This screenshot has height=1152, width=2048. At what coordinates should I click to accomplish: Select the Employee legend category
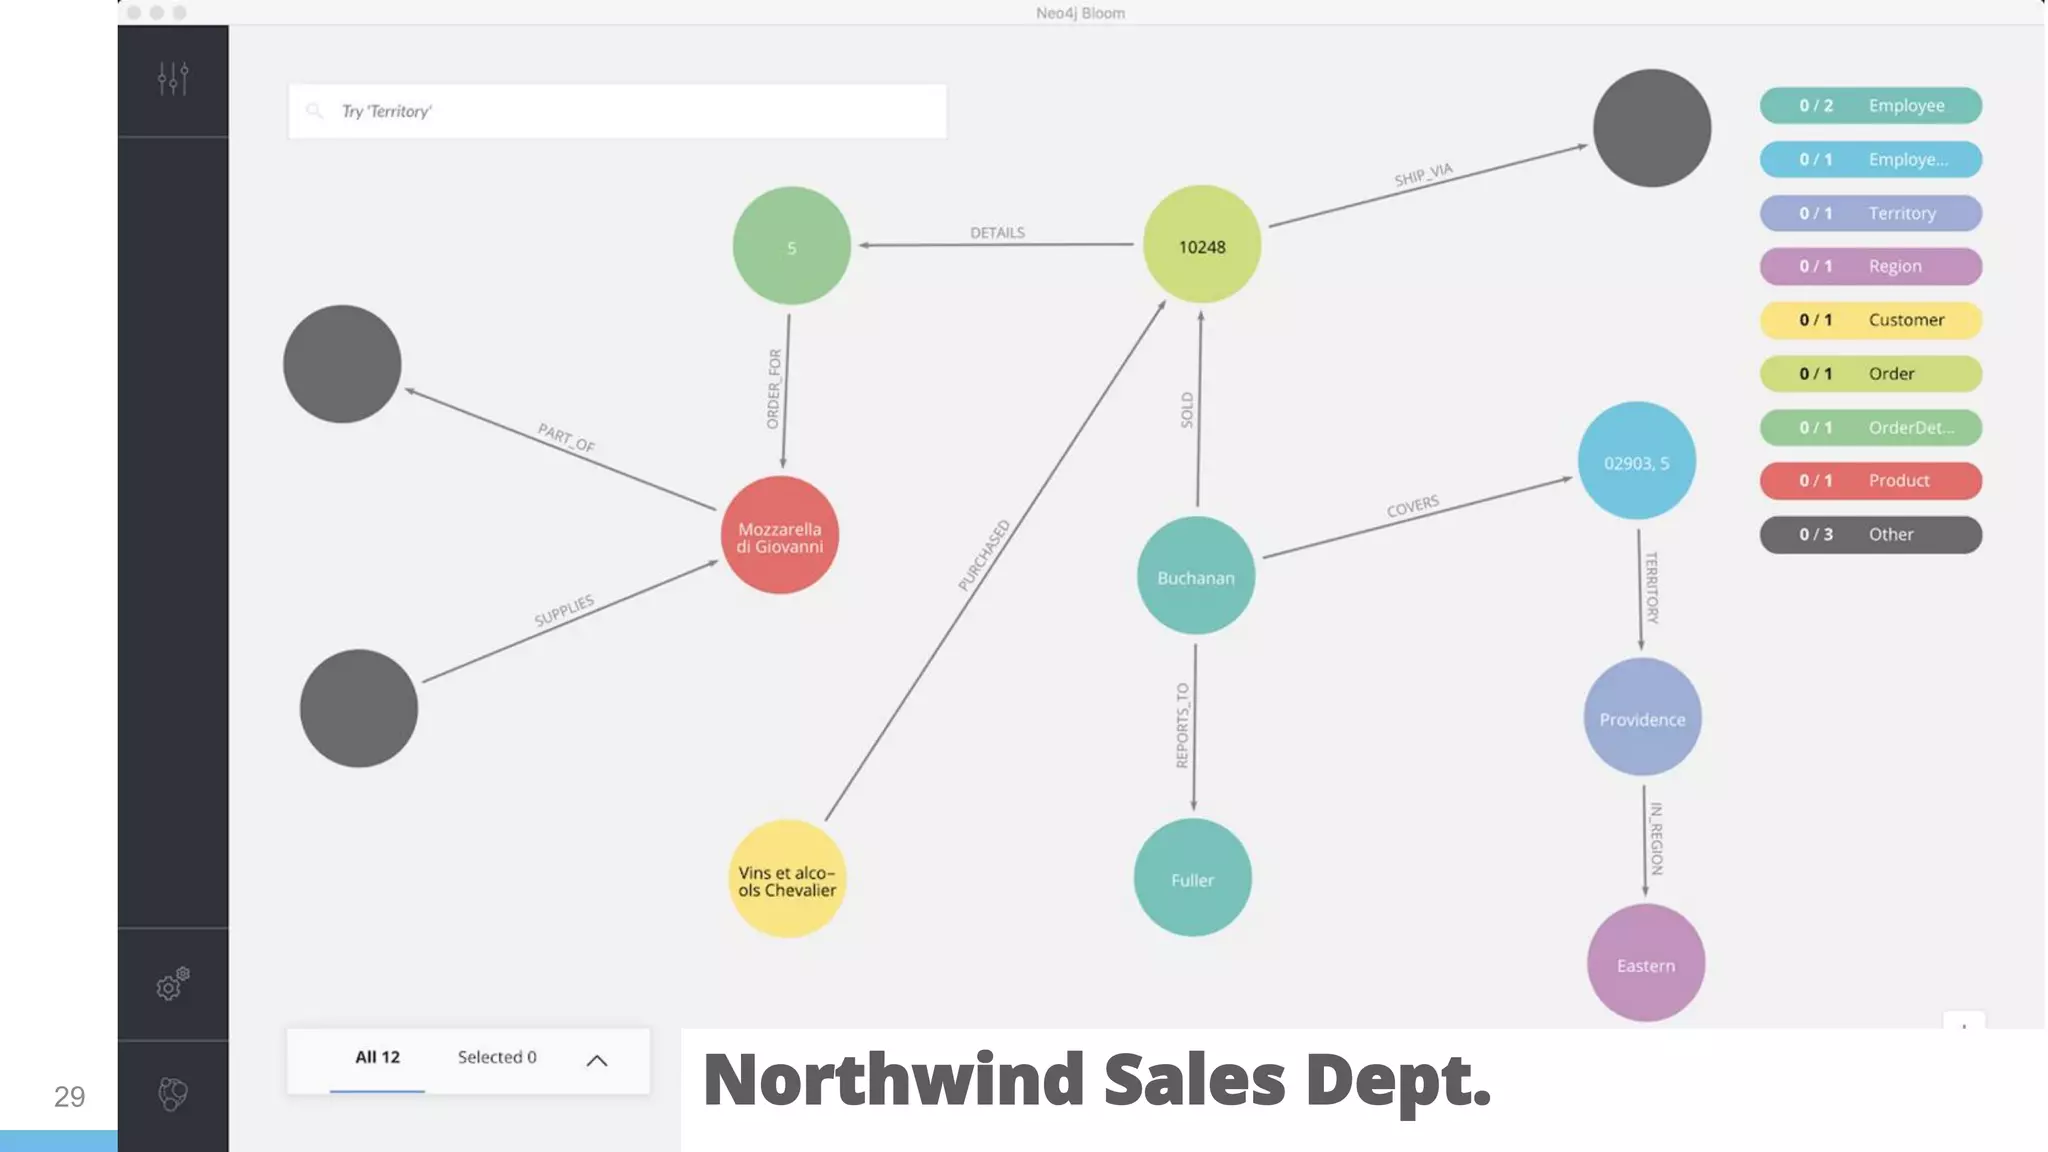click(x=1870, y=106)
